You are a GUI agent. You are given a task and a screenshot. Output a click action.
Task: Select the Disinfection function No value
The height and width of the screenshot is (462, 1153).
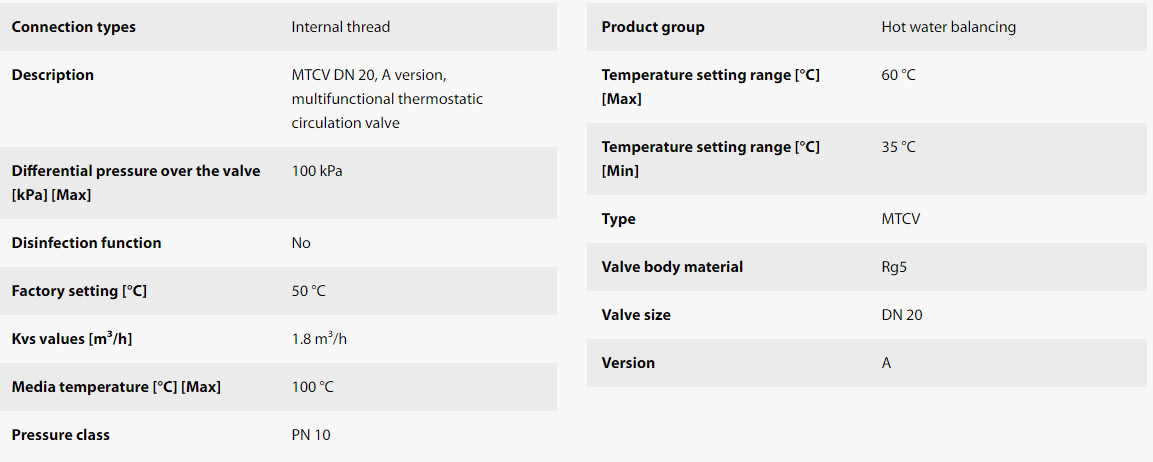[x=301, y=243]
